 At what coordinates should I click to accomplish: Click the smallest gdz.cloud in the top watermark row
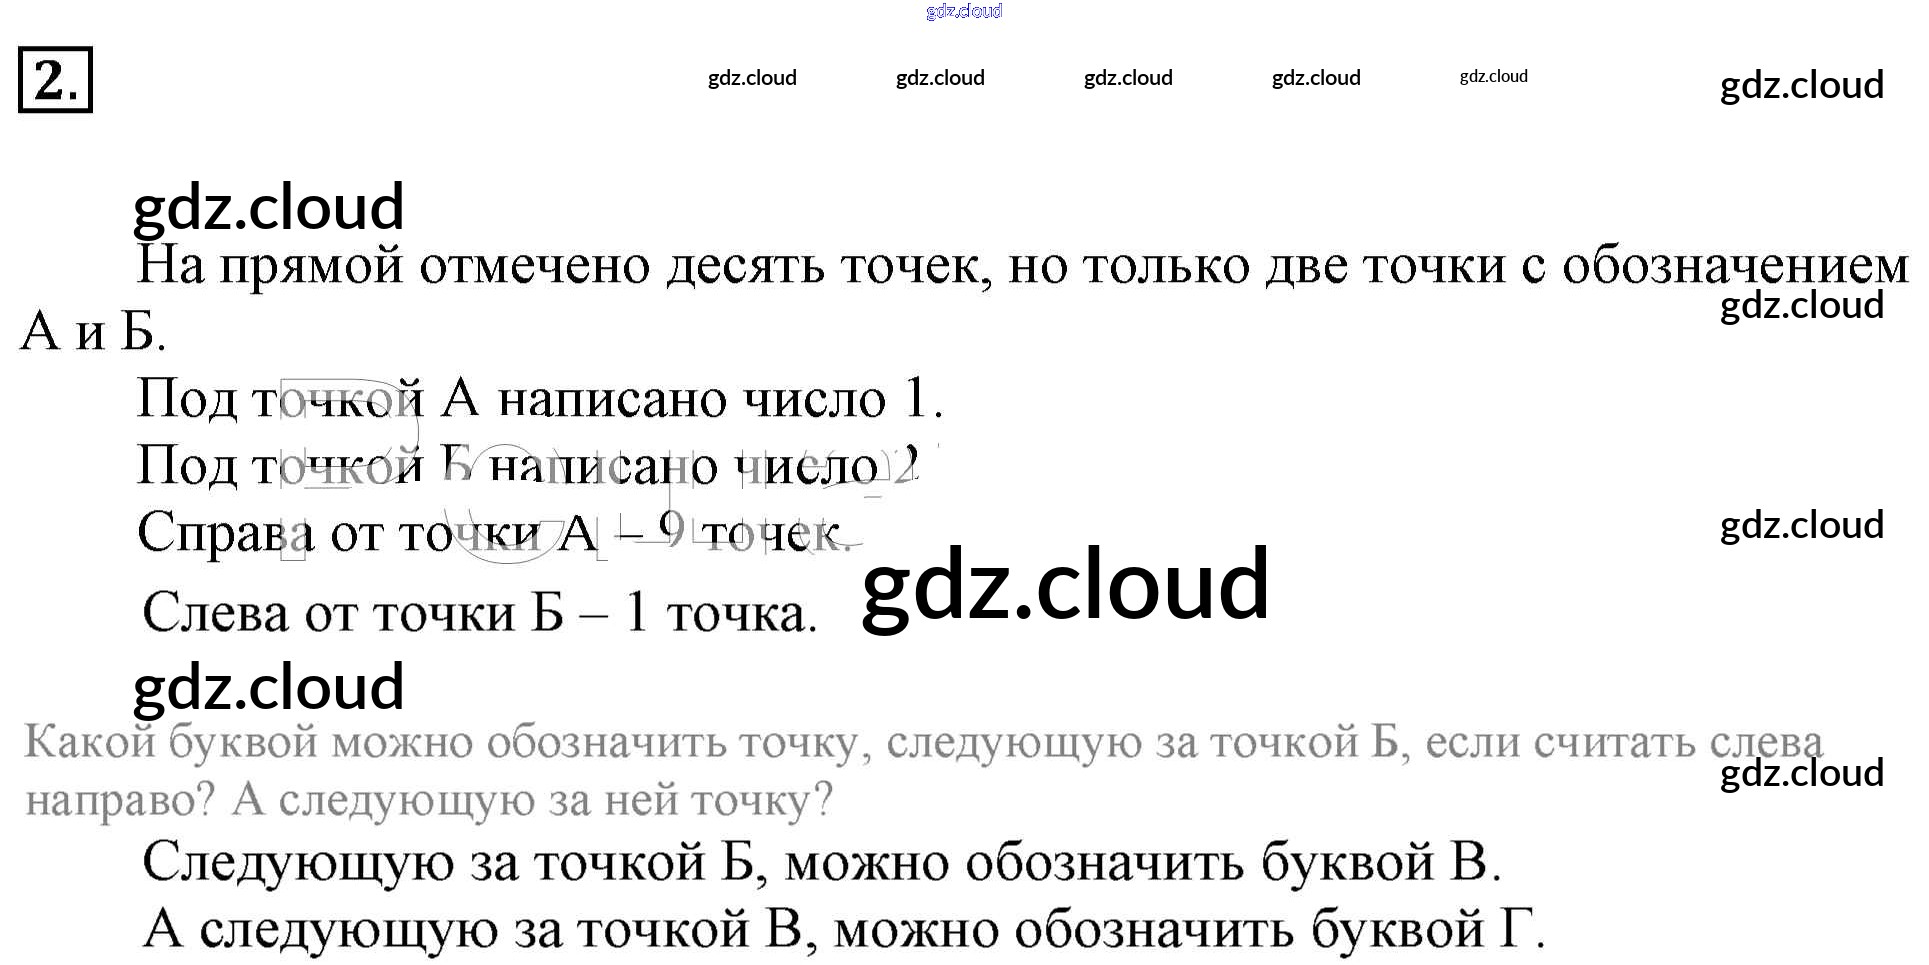(1493, 76)
